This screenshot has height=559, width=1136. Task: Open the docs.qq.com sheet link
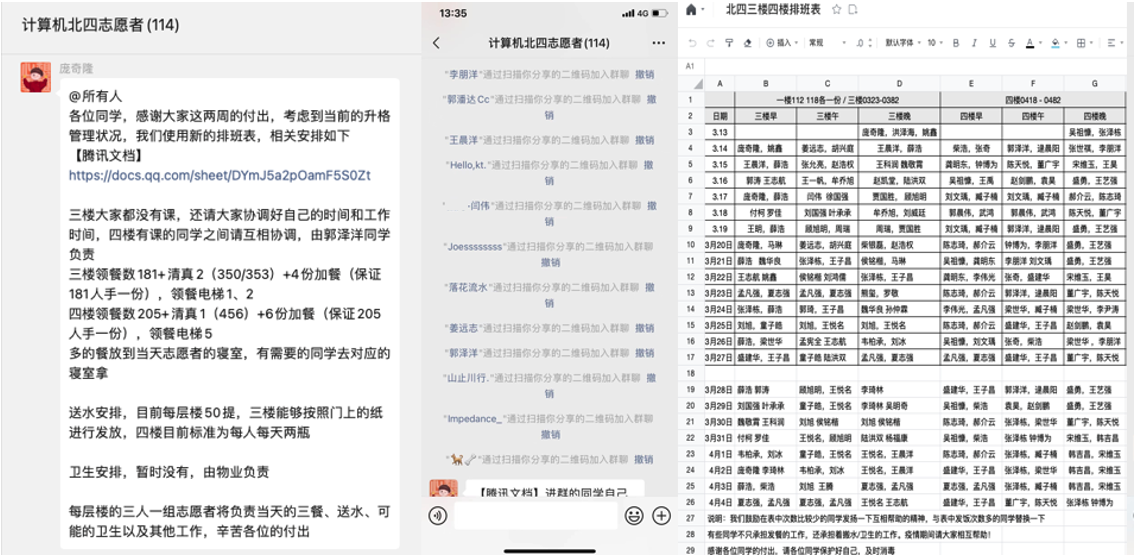[219, 175]
